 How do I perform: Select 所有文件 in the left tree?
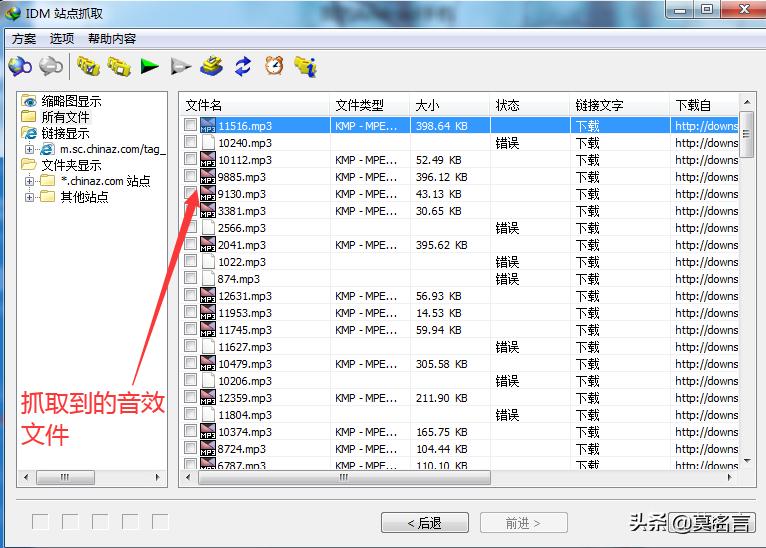65,117
